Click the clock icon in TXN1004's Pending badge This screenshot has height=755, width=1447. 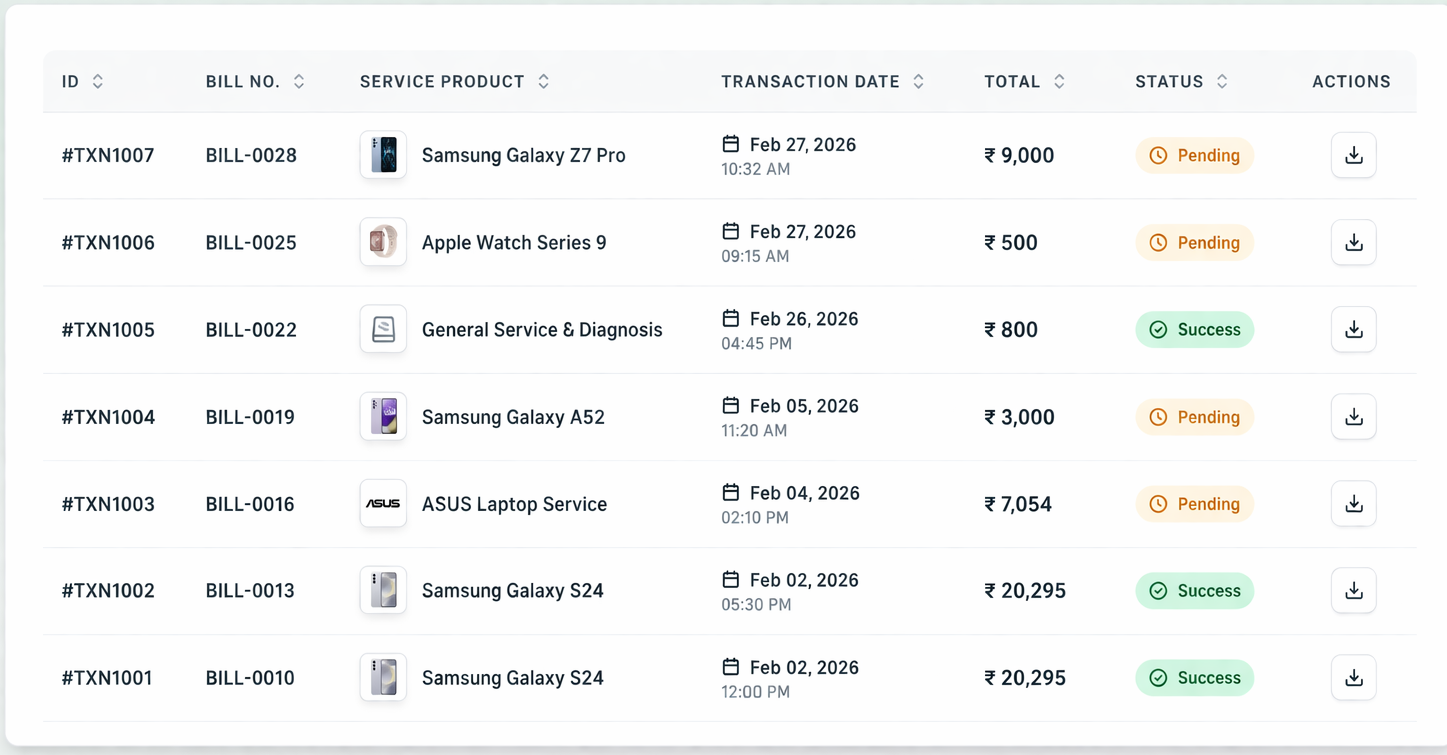tap(1158, 417)
